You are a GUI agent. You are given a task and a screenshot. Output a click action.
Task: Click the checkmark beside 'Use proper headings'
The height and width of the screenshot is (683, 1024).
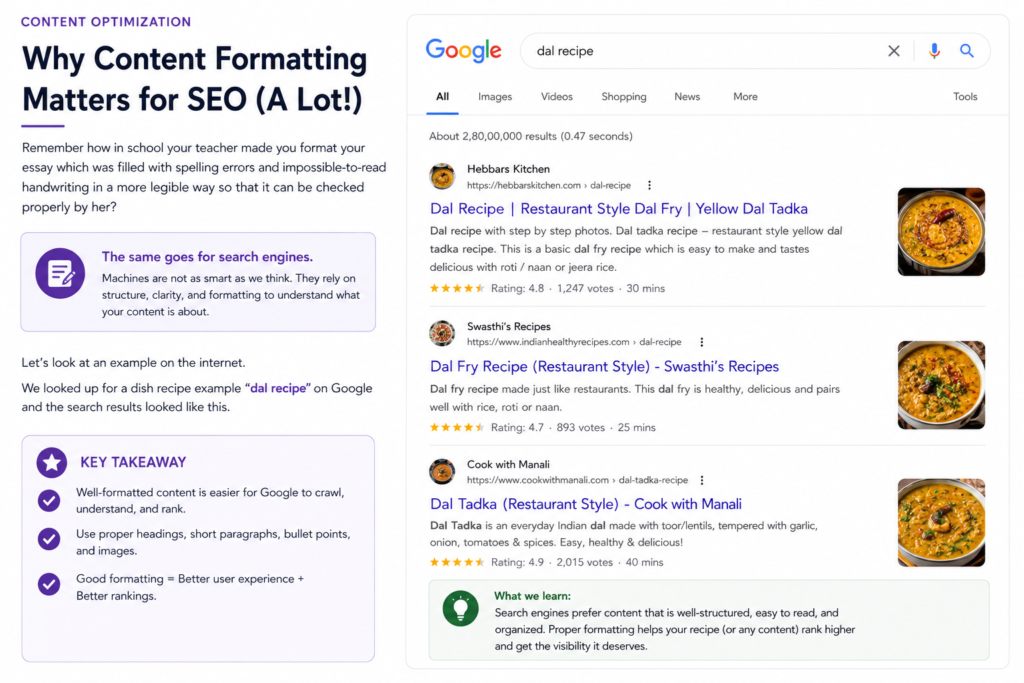tap(49, 539)
